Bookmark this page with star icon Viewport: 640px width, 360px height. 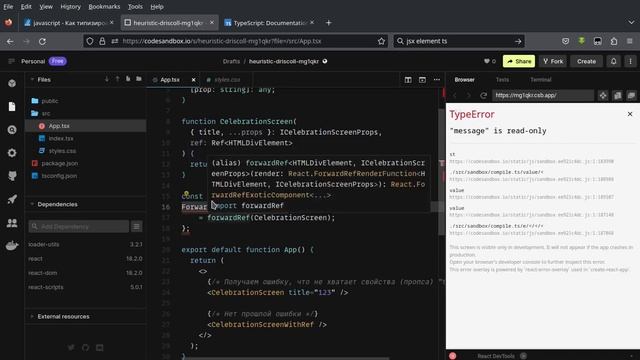tap(381, 41)
